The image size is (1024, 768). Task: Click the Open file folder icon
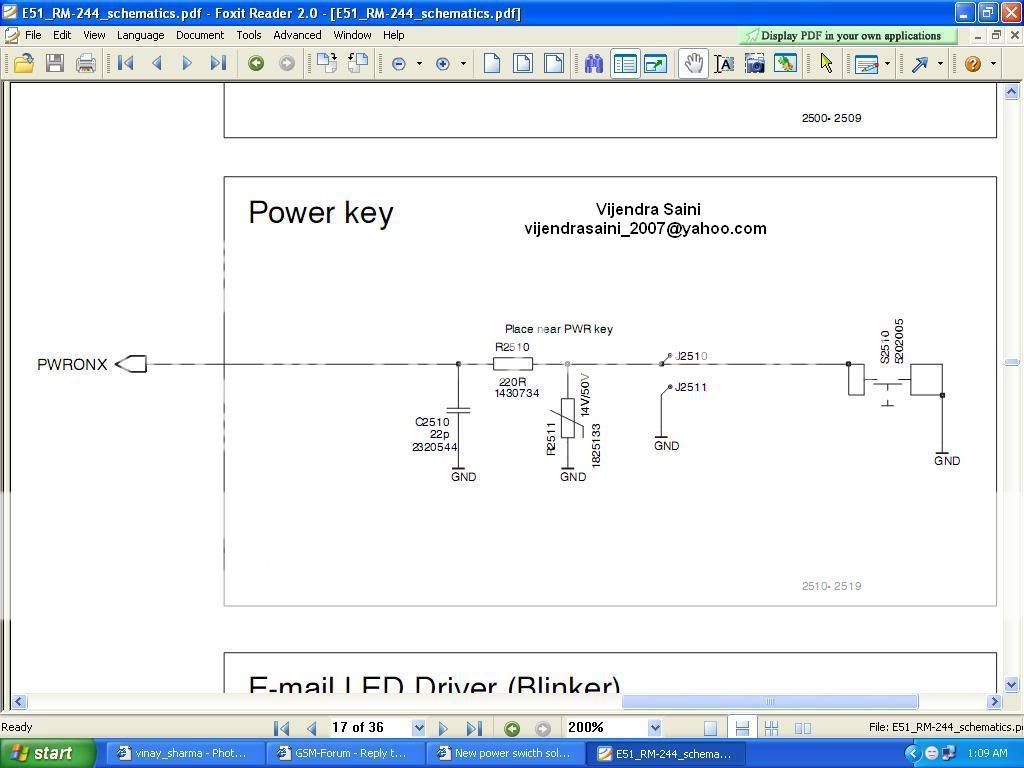[x=24, y=63]
